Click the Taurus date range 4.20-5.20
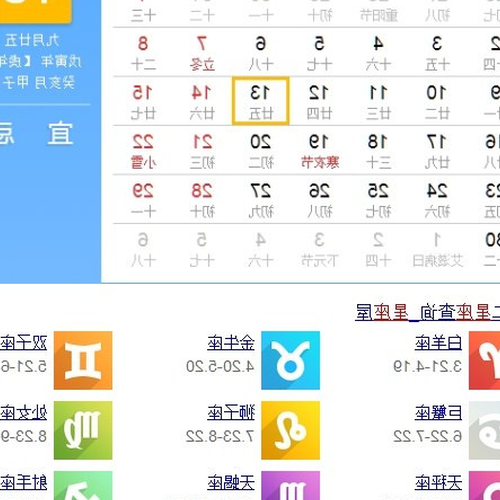This screenshot has height=500, width=500. coord(220,367)
